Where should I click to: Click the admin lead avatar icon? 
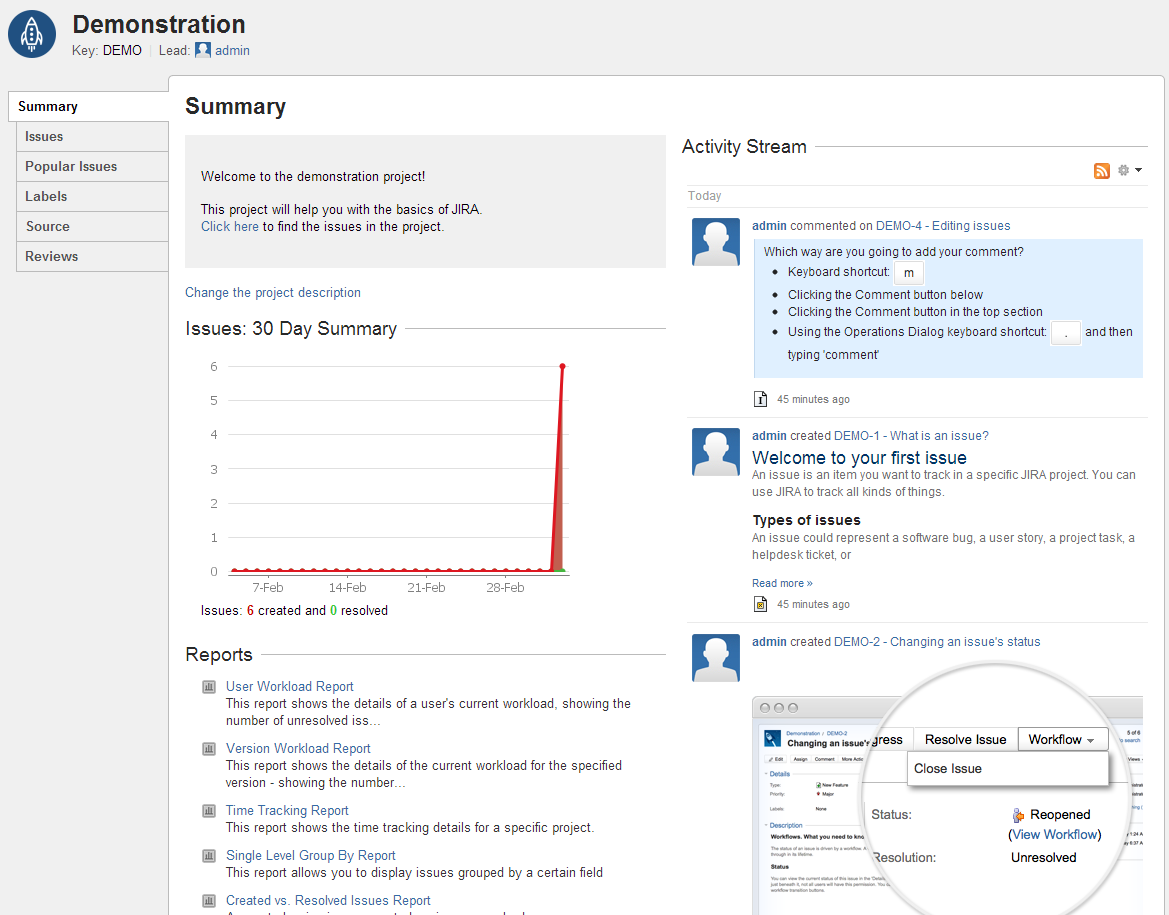point(203,50)
